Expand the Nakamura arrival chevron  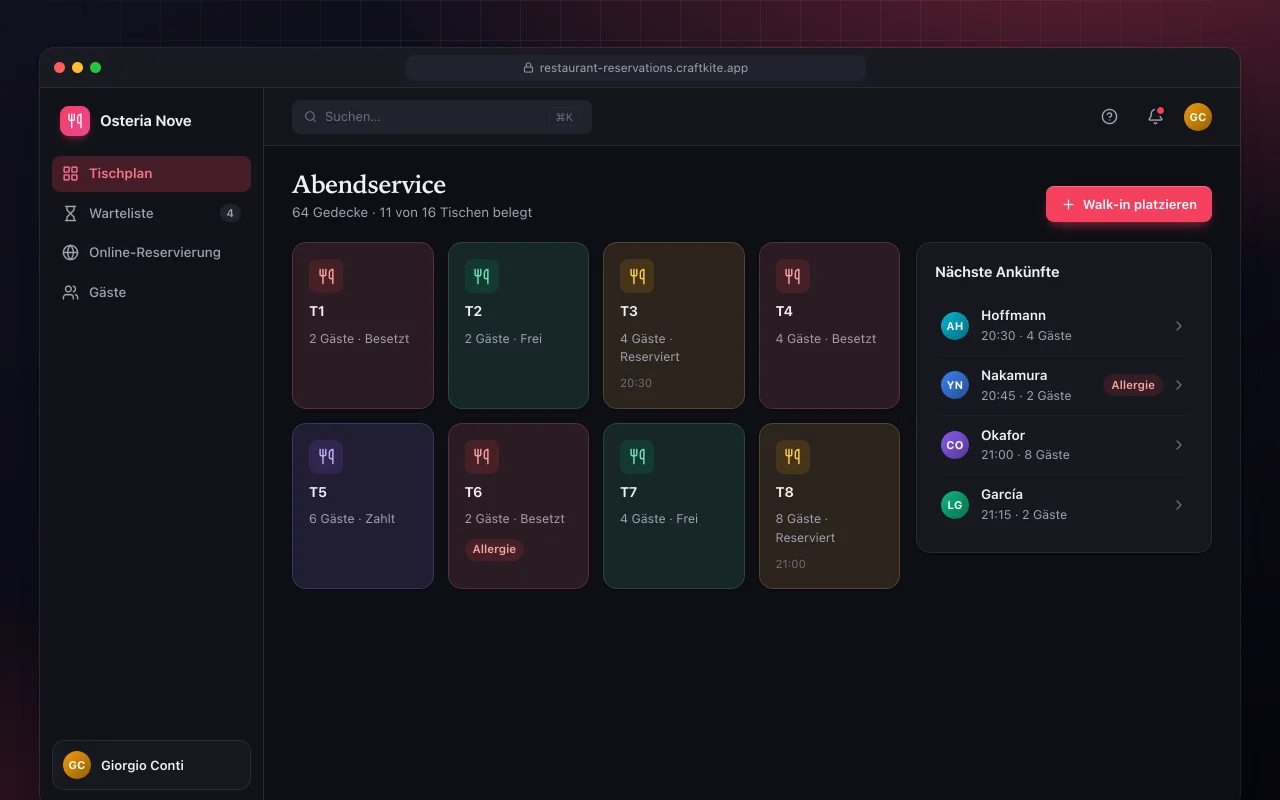(x=1179, y=385)
